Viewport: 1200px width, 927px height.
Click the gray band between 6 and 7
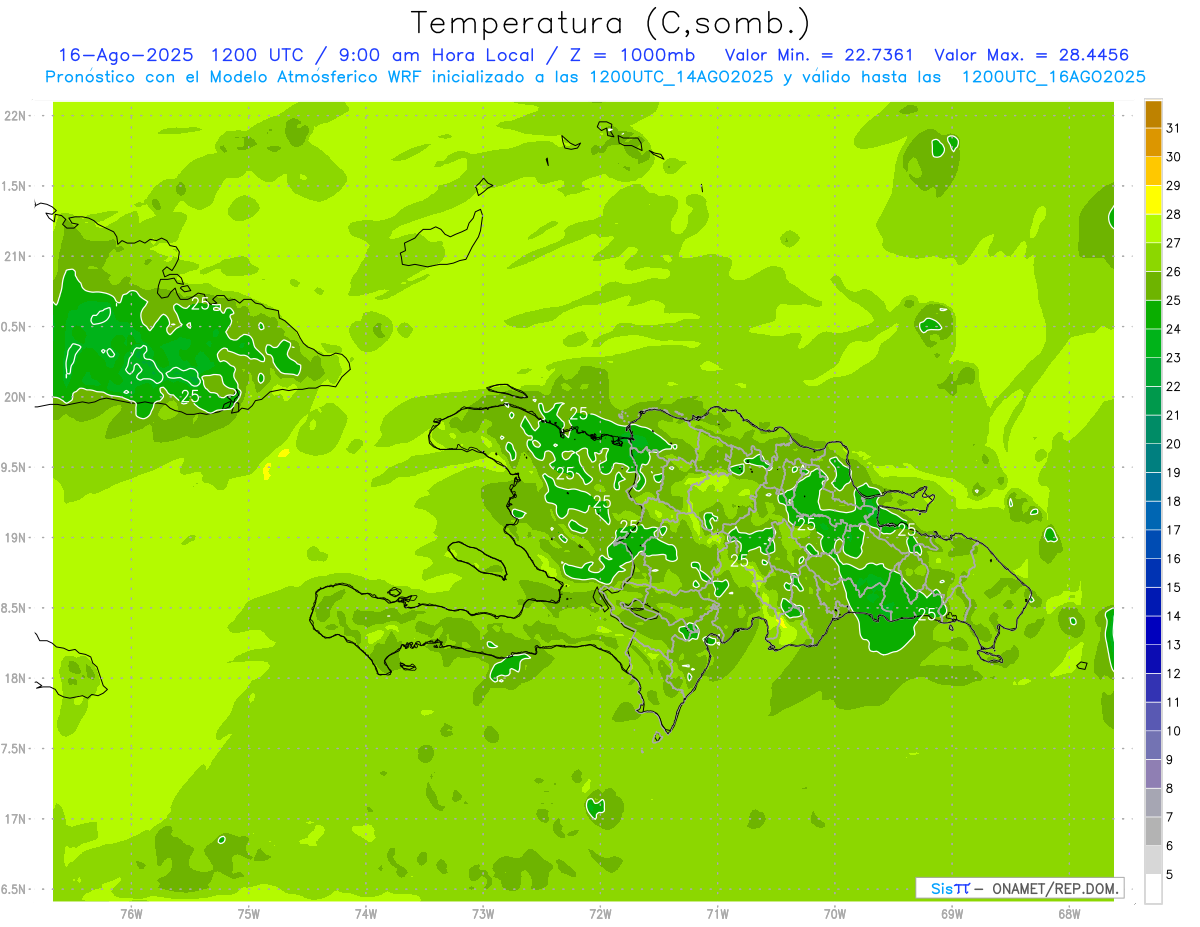click(1153, 831)
